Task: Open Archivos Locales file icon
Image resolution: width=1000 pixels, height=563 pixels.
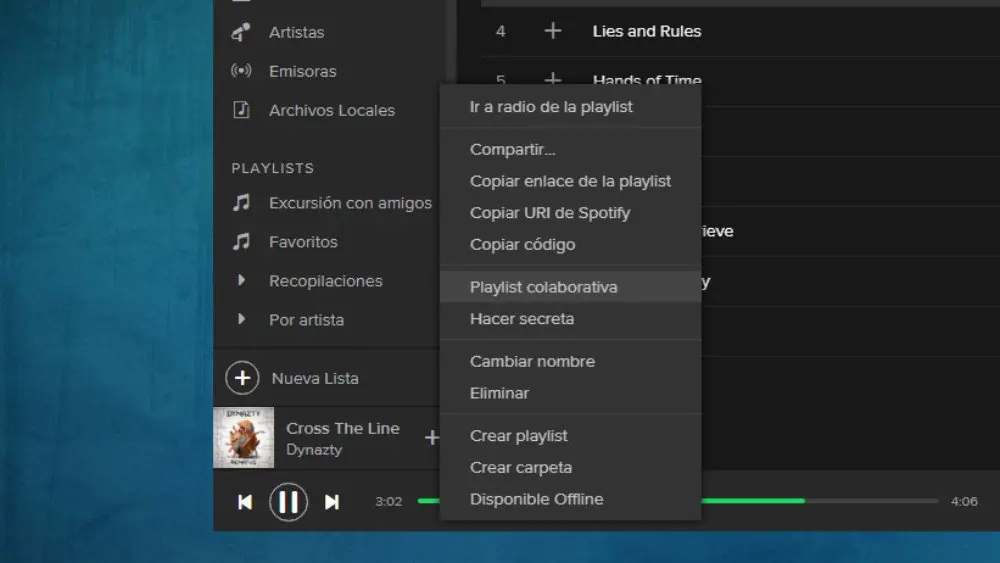Action: click(241, 110)
